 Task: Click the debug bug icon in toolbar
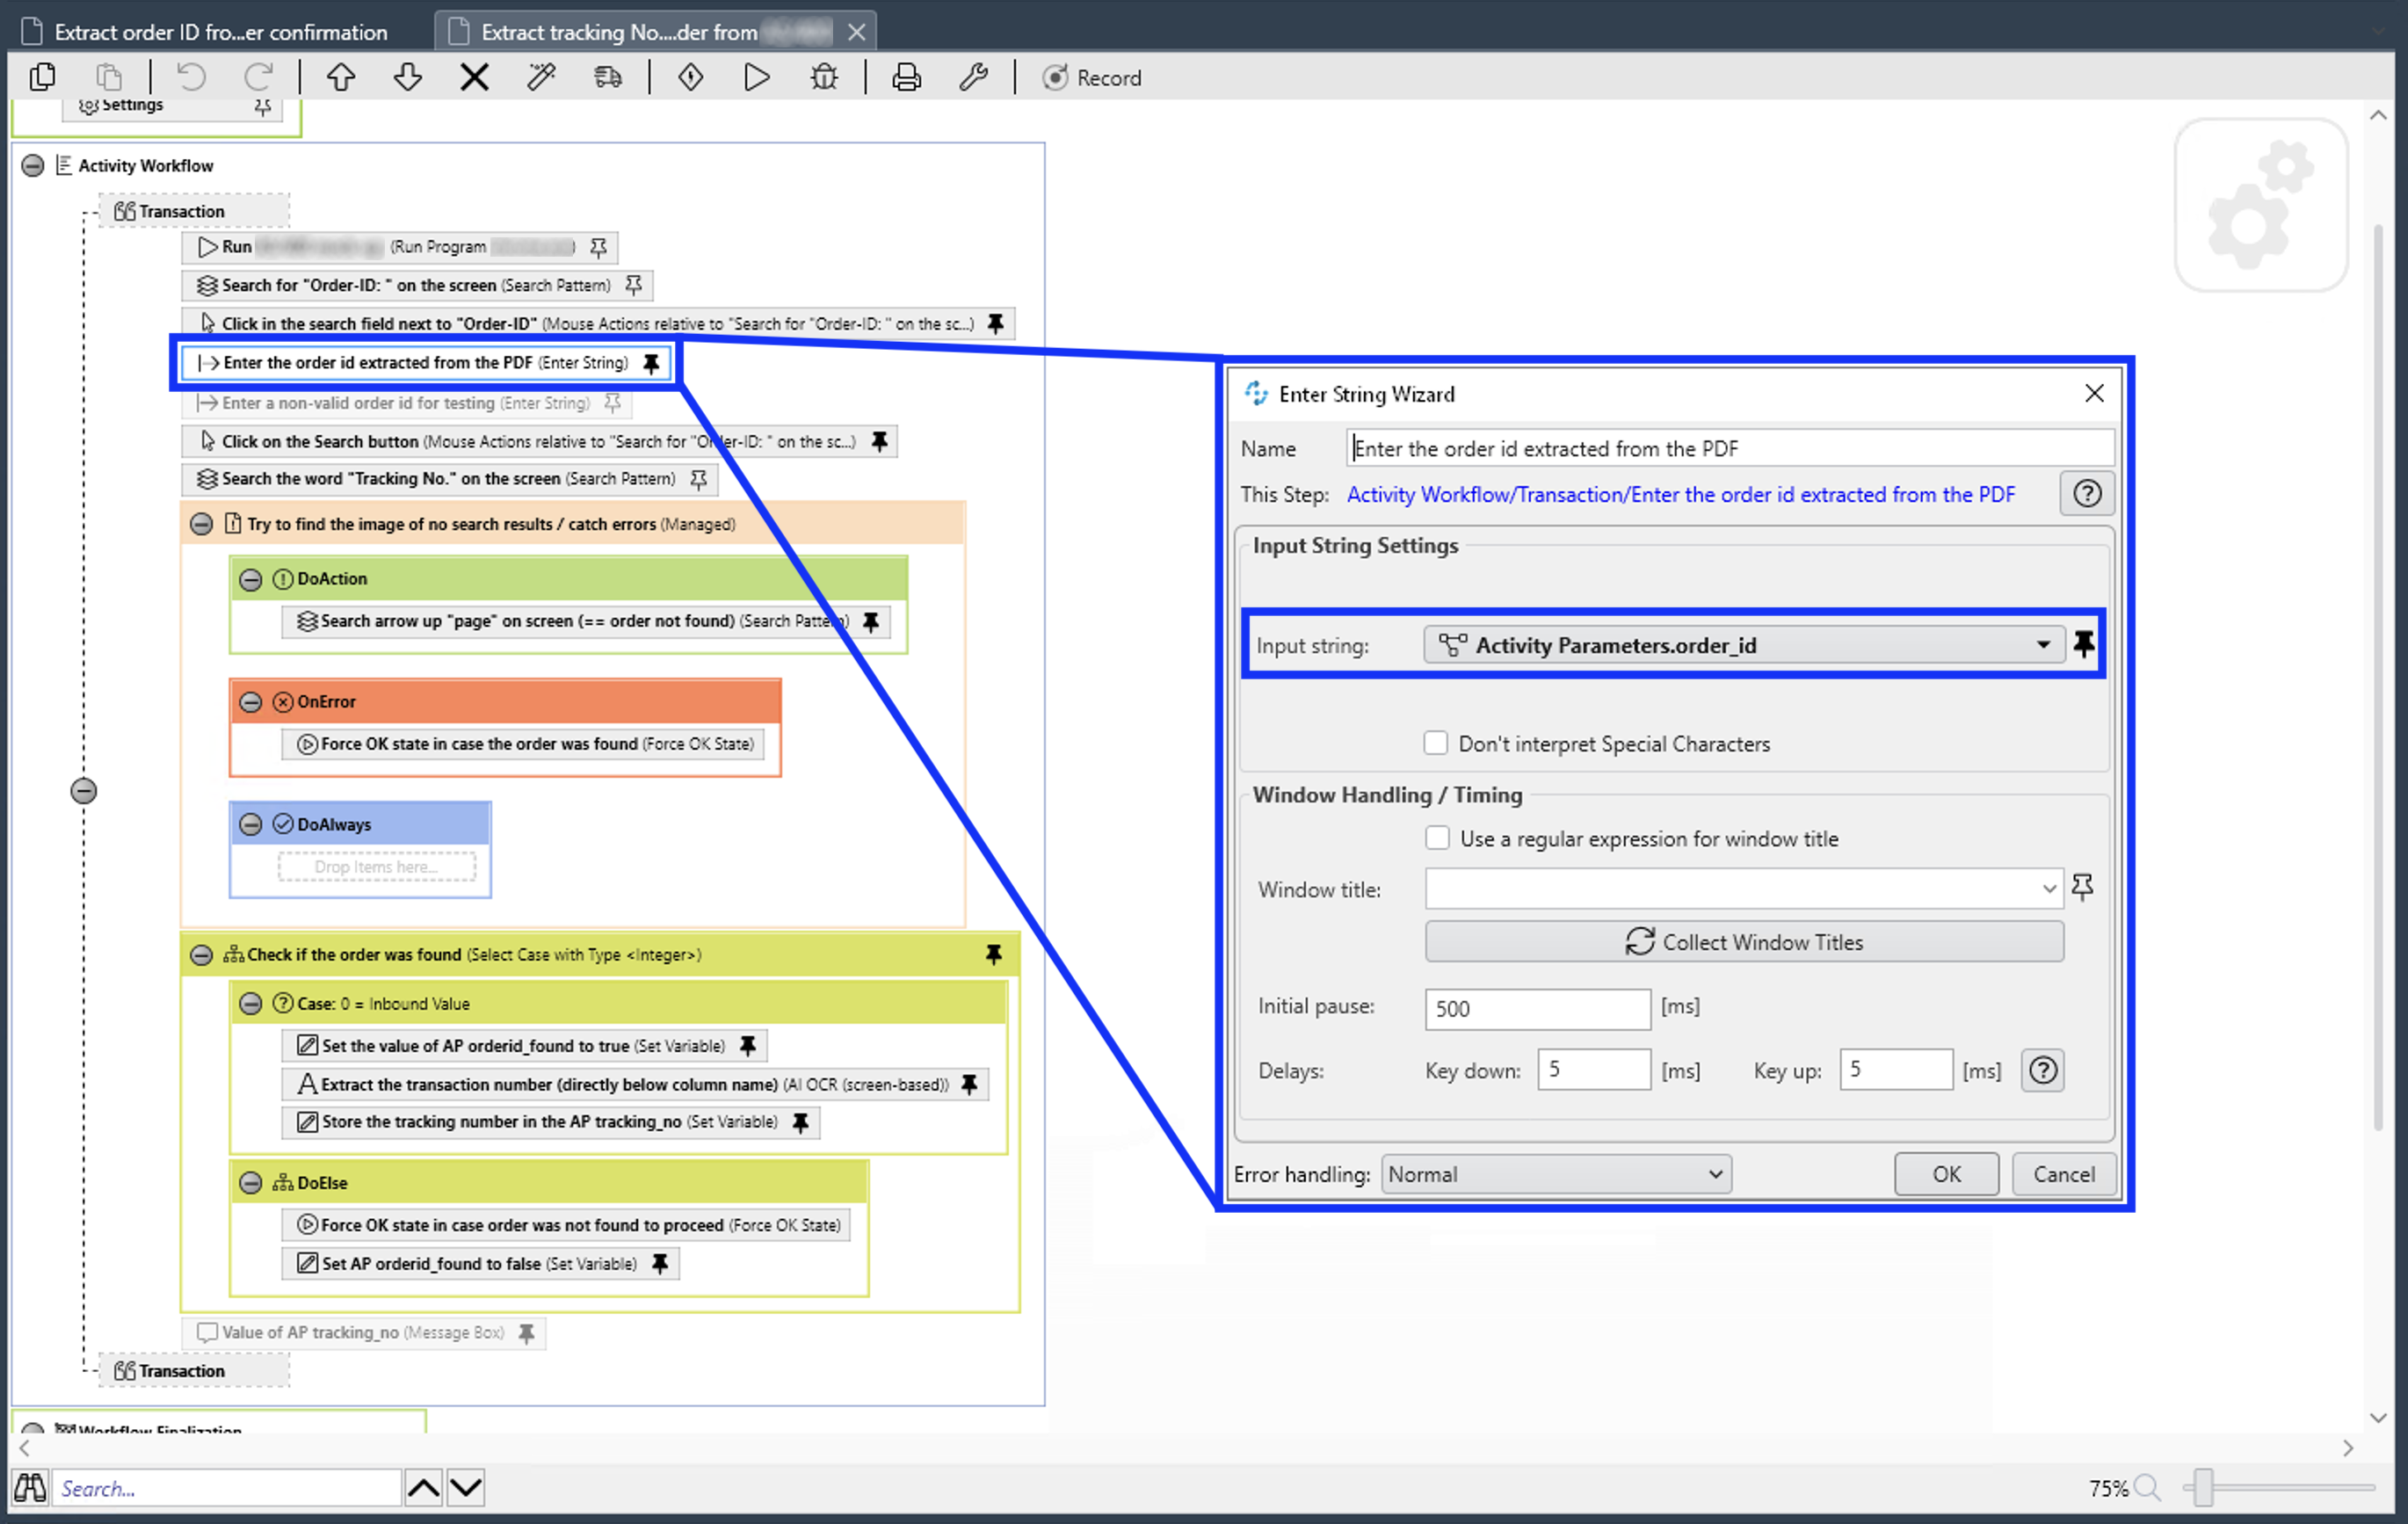click(x=824, y=77)
